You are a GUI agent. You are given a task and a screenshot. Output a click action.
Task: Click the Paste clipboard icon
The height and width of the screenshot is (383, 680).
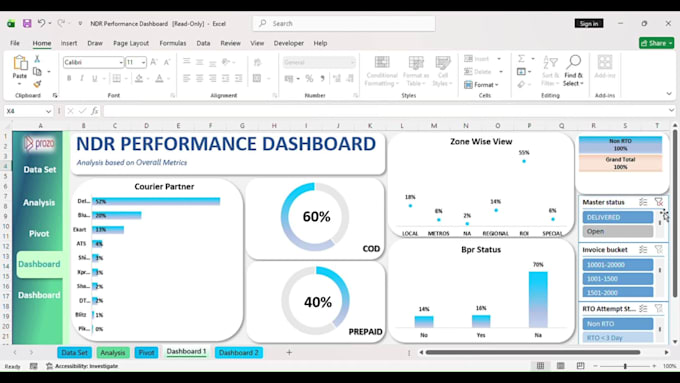[x=20, y=63]
